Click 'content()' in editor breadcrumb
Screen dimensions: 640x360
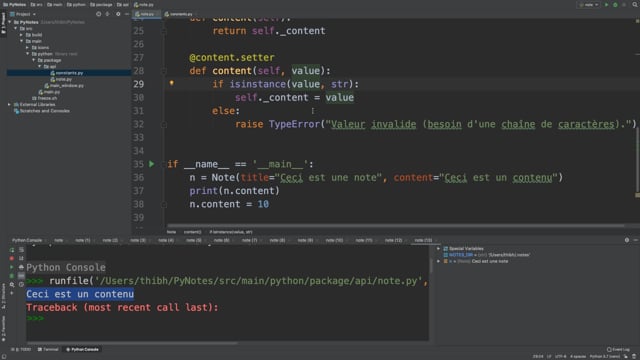(192, 232)
